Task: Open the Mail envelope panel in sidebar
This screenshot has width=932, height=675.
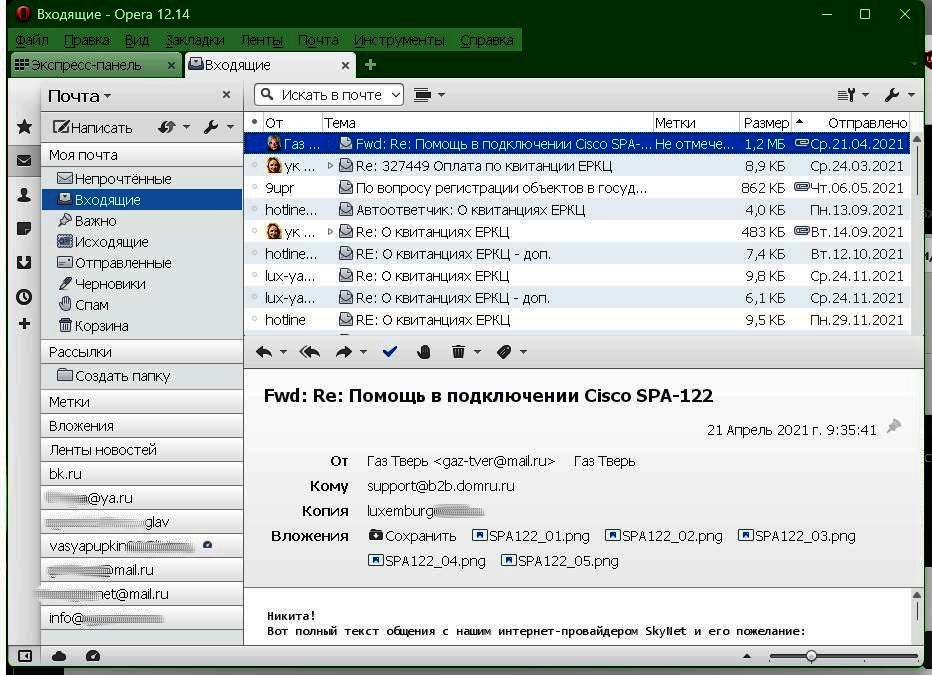Action: pos(24,160)
